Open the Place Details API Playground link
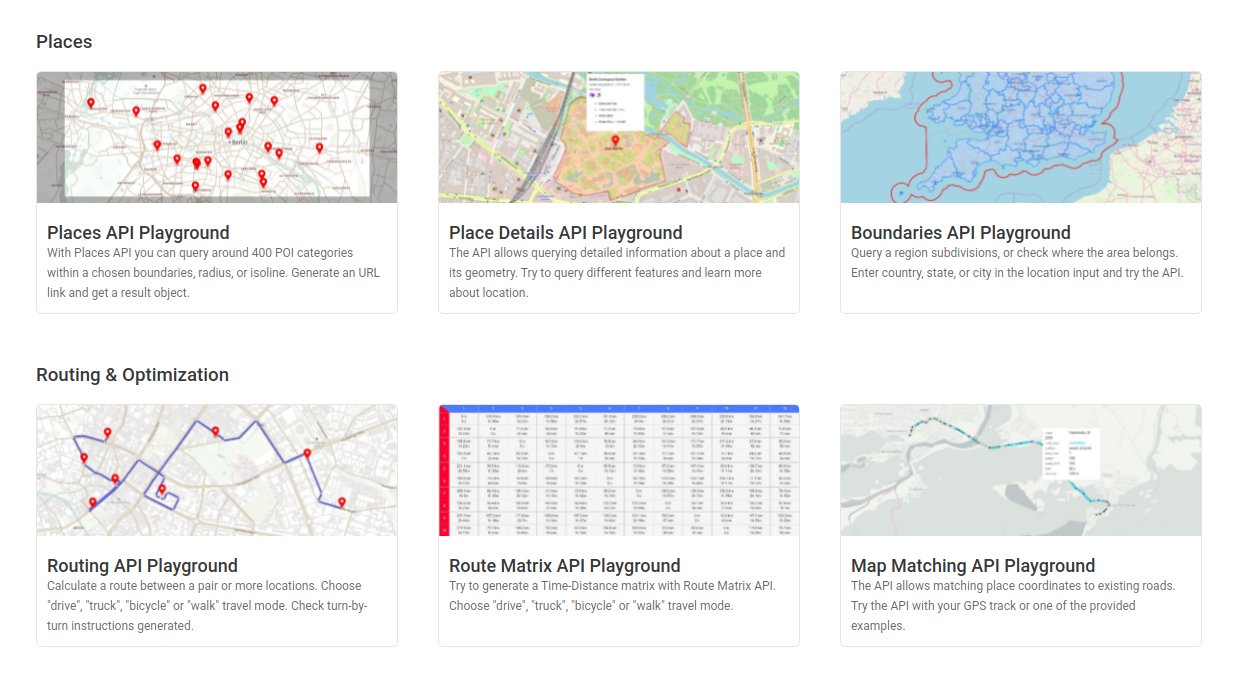The image size is (1251, 681). [x=566, y=232]
